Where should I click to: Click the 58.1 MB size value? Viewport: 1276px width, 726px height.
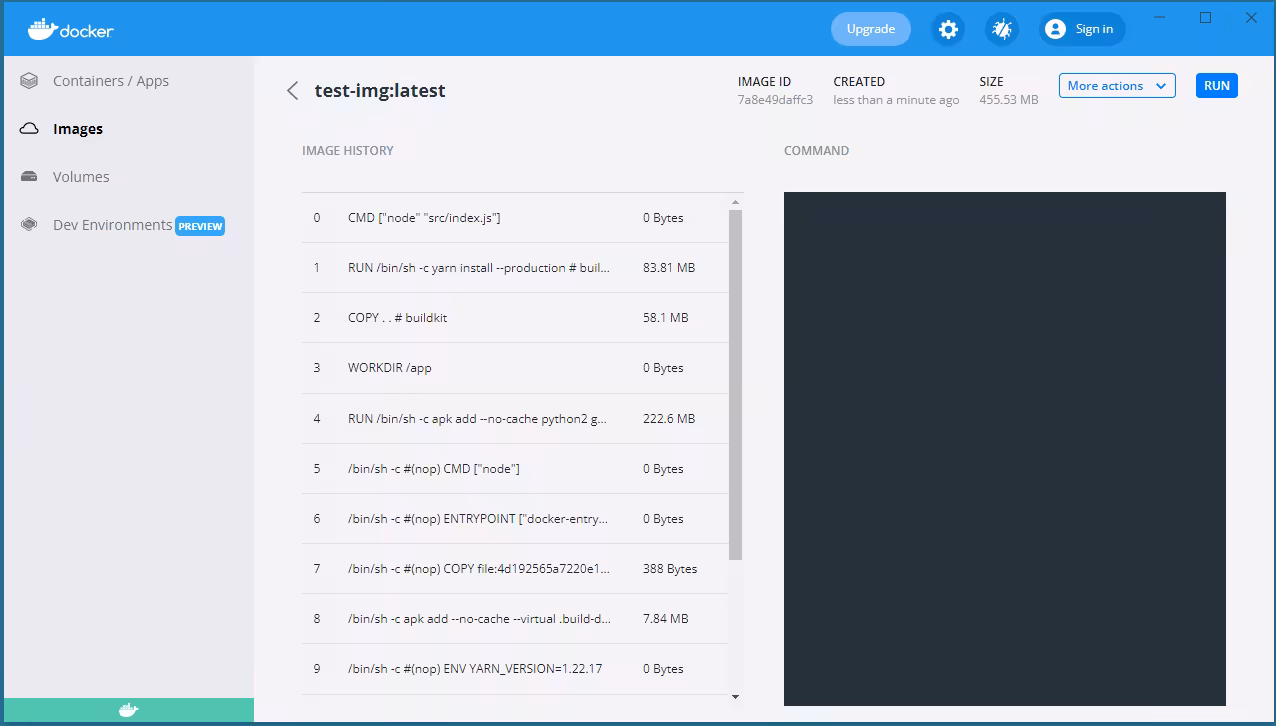(666, 318)
